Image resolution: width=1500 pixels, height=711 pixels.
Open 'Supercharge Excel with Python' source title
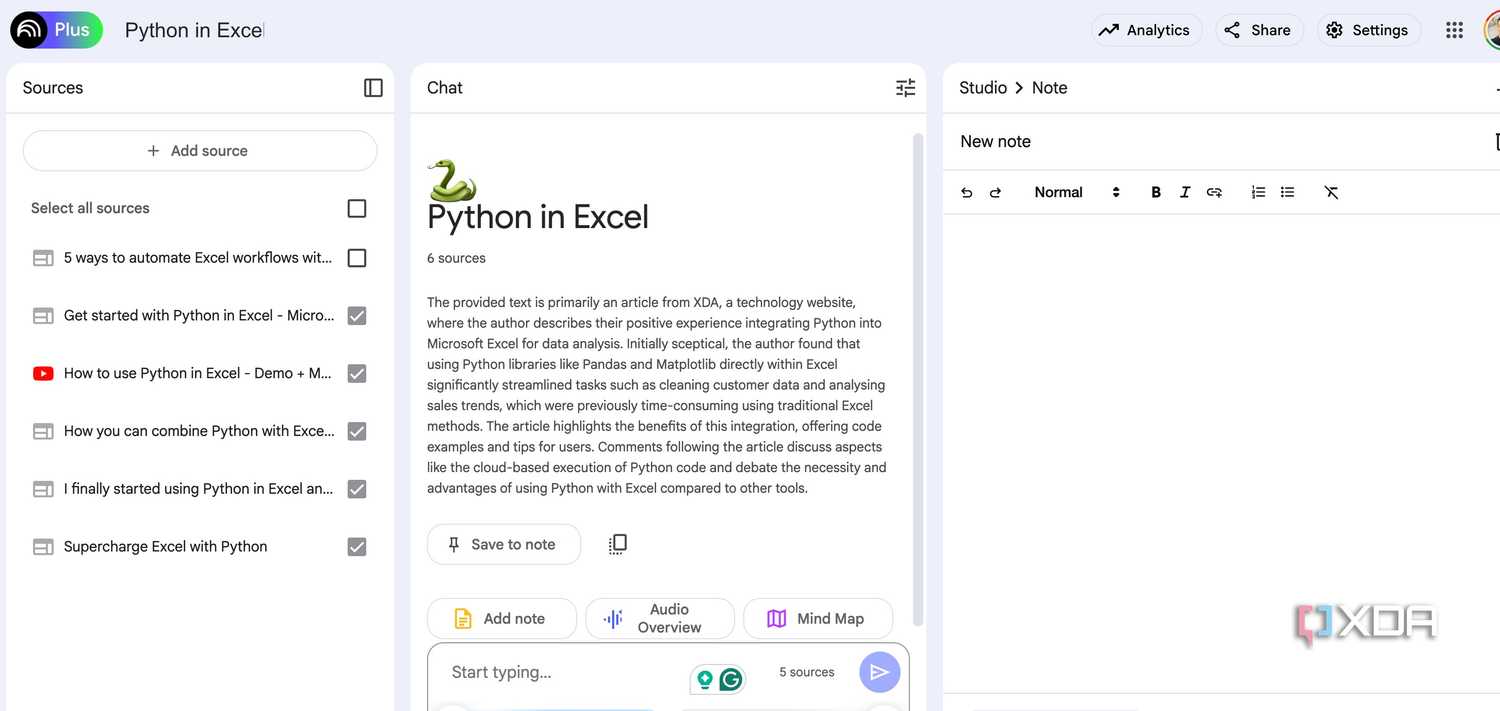(165, 547)
